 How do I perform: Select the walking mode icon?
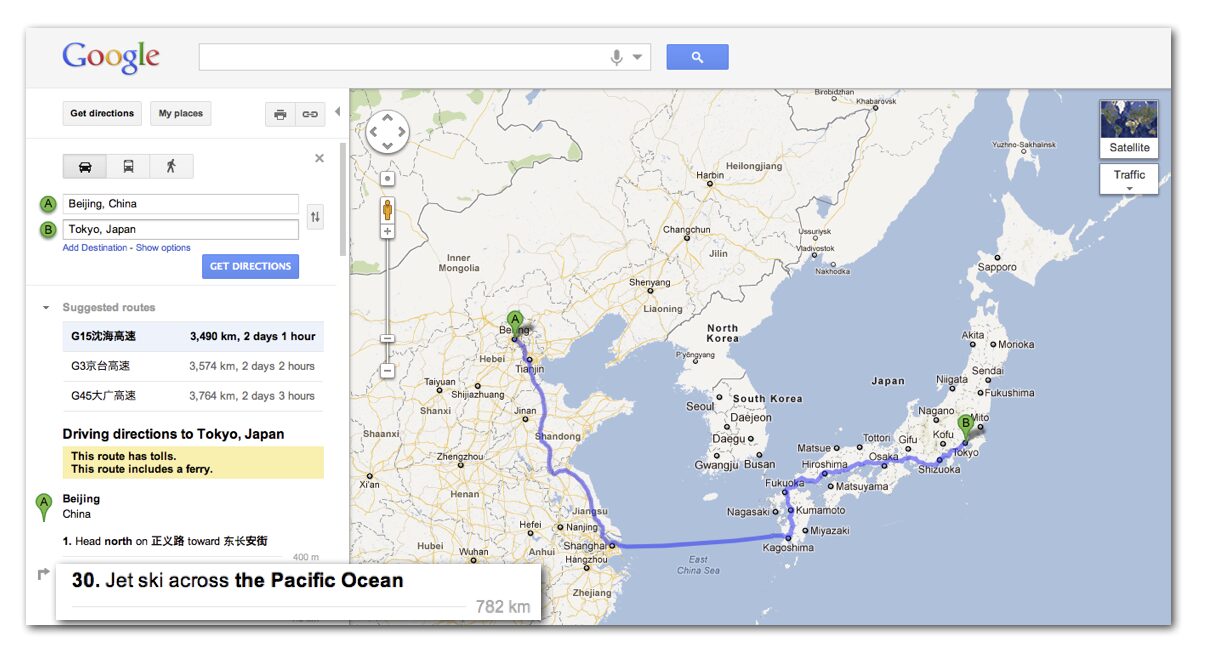click(171, 166)
